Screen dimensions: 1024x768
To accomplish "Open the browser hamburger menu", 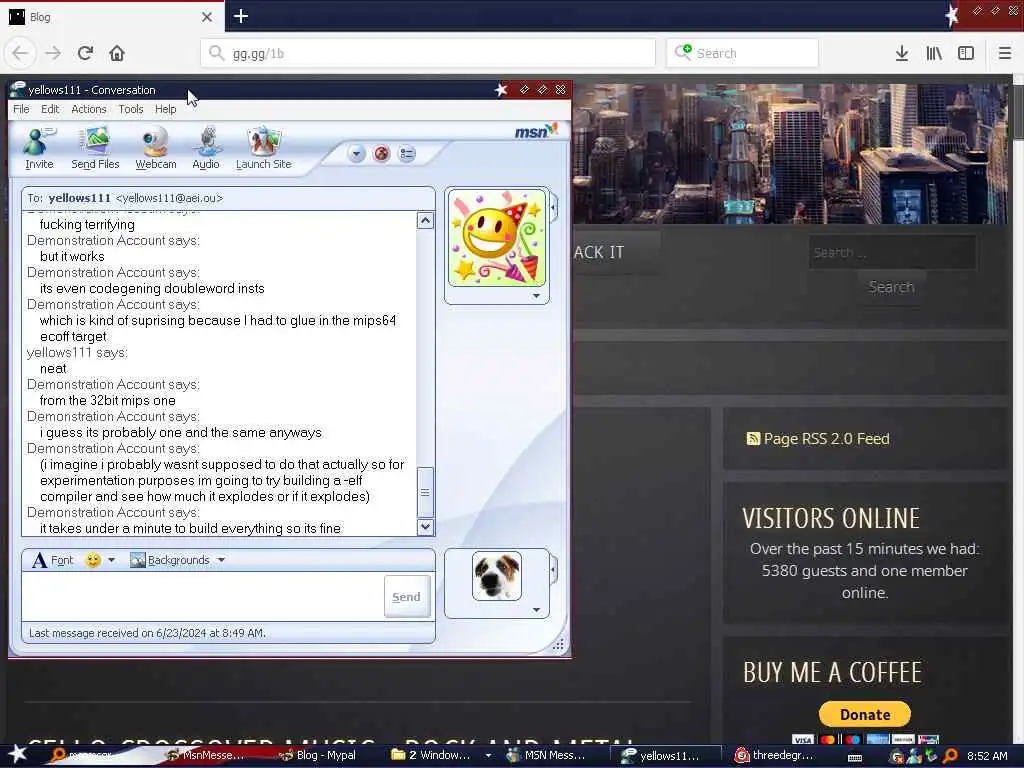I will (1005, 53).
